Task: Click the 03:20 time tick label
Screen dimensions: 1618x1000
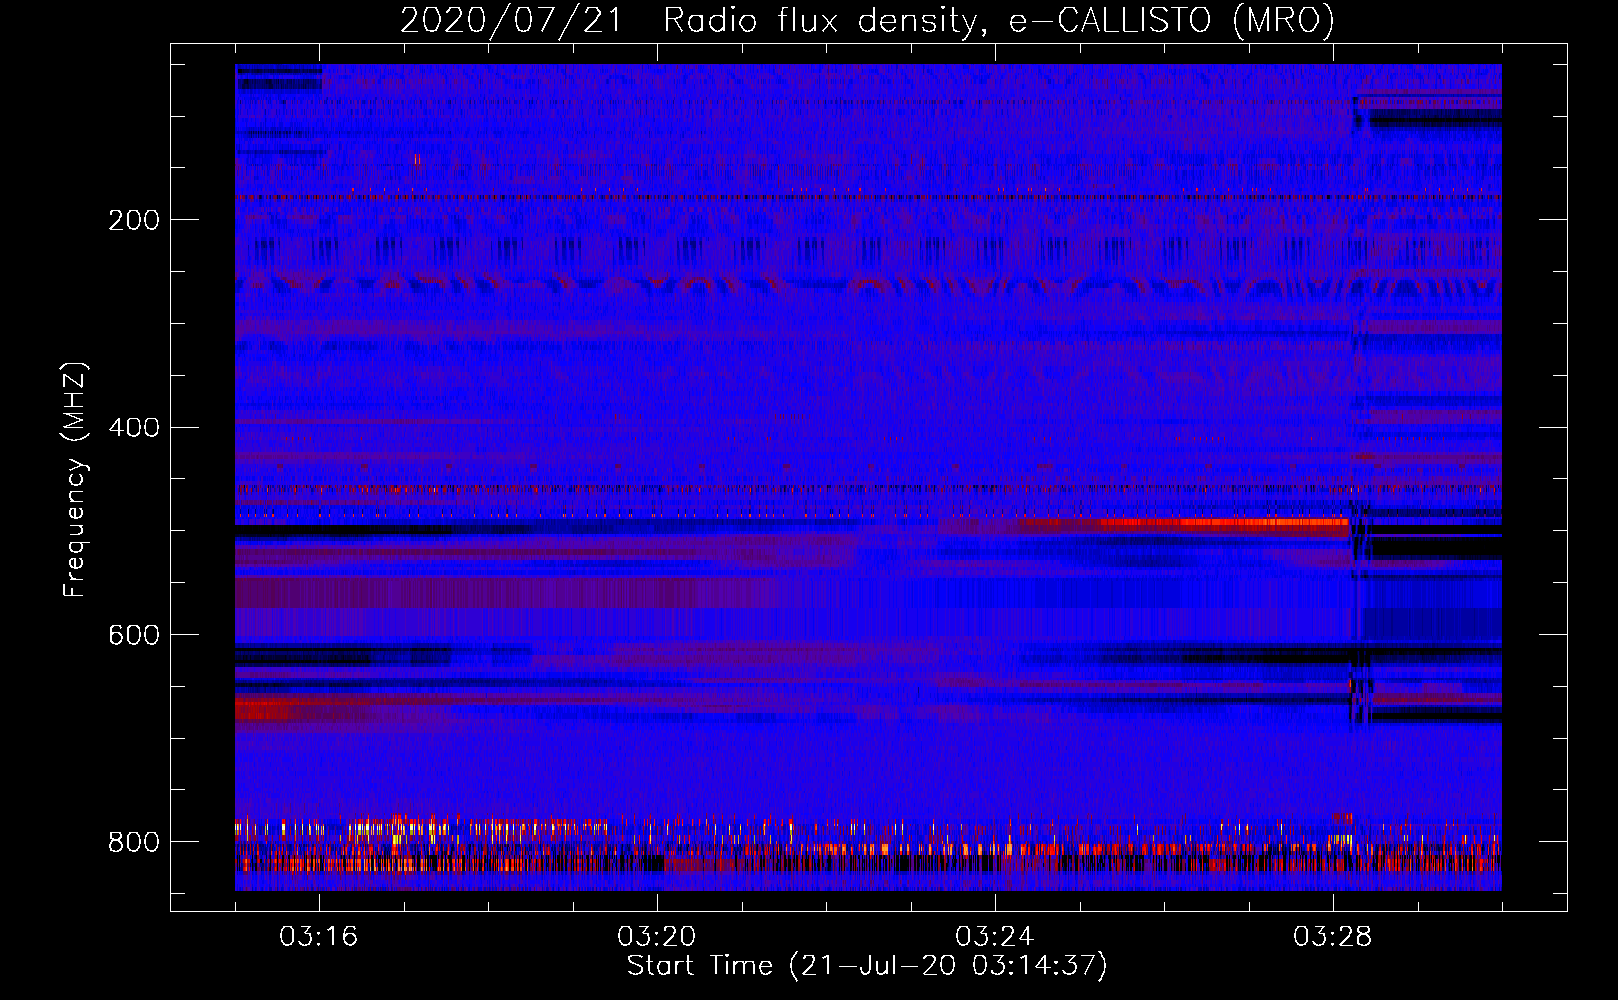Action: click(657, 937)
